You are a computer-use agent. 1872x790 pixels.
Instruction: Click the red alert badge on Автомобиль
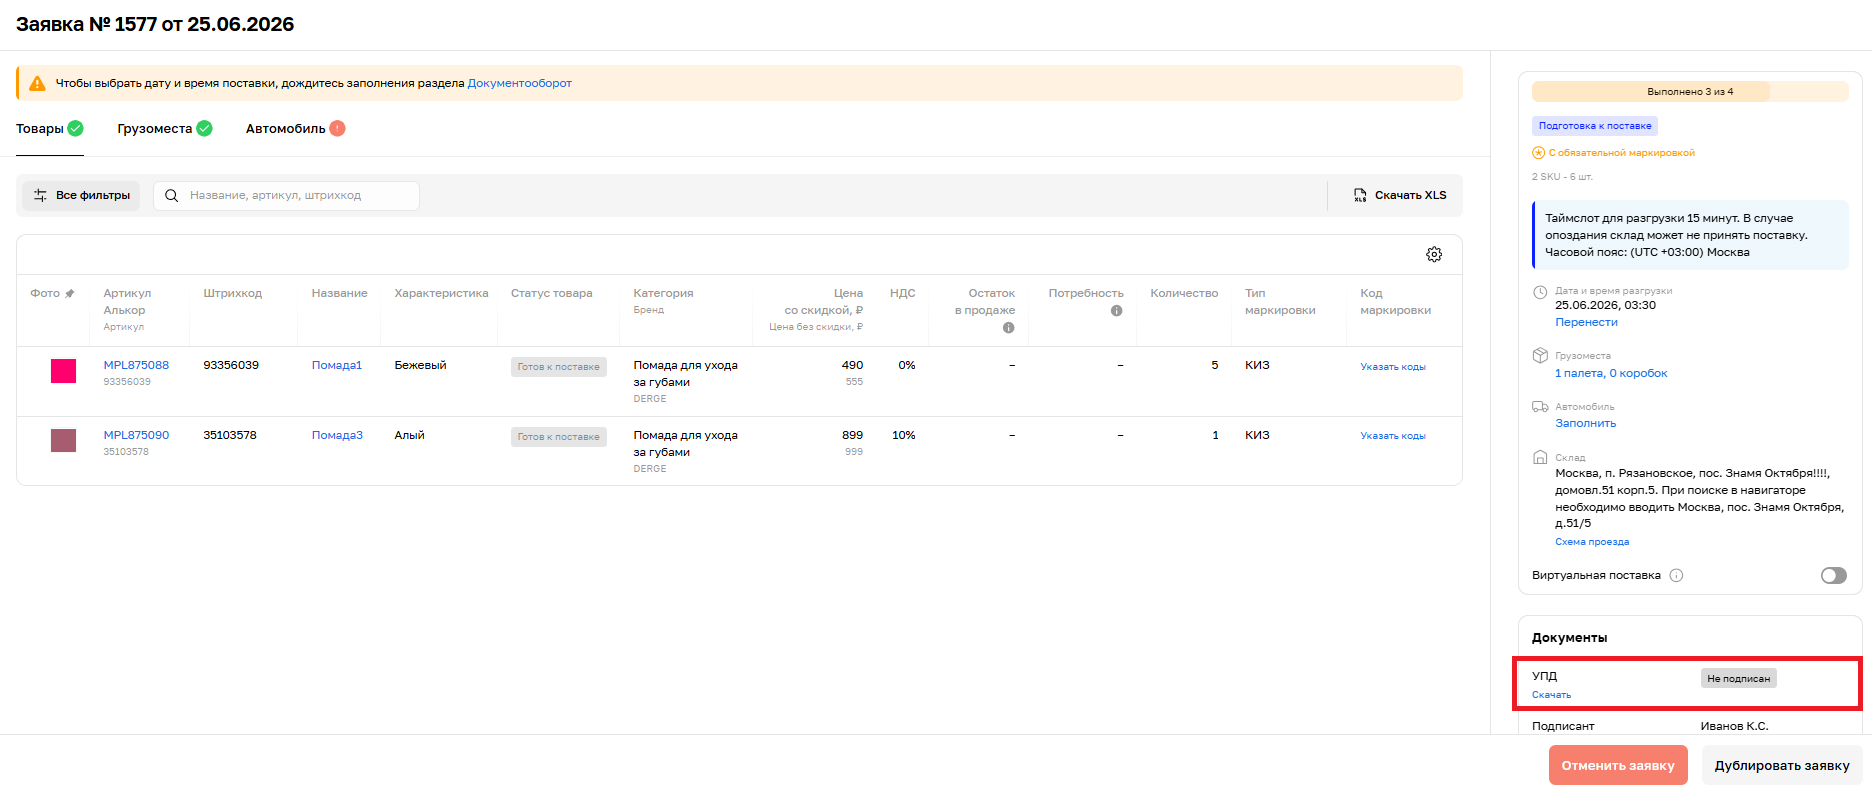pyautogui.click(x=338, y=128)
